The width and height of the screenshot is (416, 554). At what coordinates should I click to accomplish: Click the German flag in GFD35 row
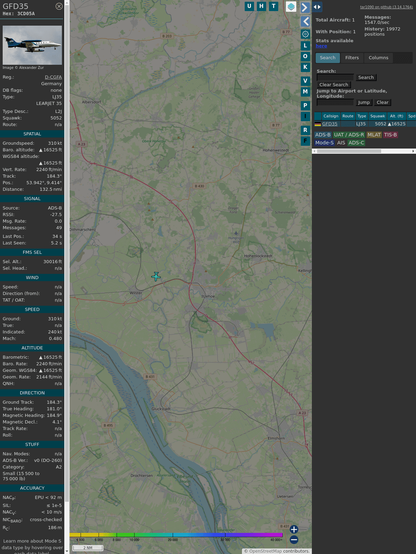[x=318, y=124]
